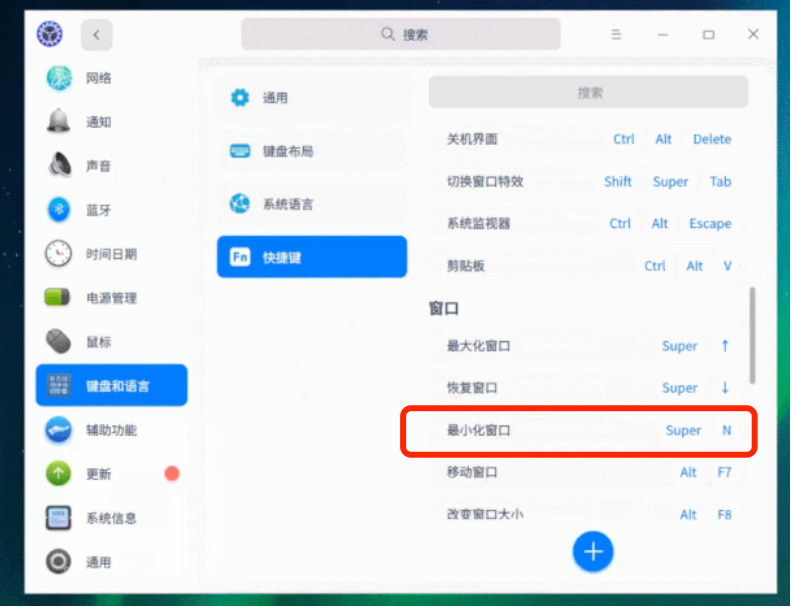
Task: Select the Mouse settings icon
Action: pyautogui.click(x=59, y=342)
